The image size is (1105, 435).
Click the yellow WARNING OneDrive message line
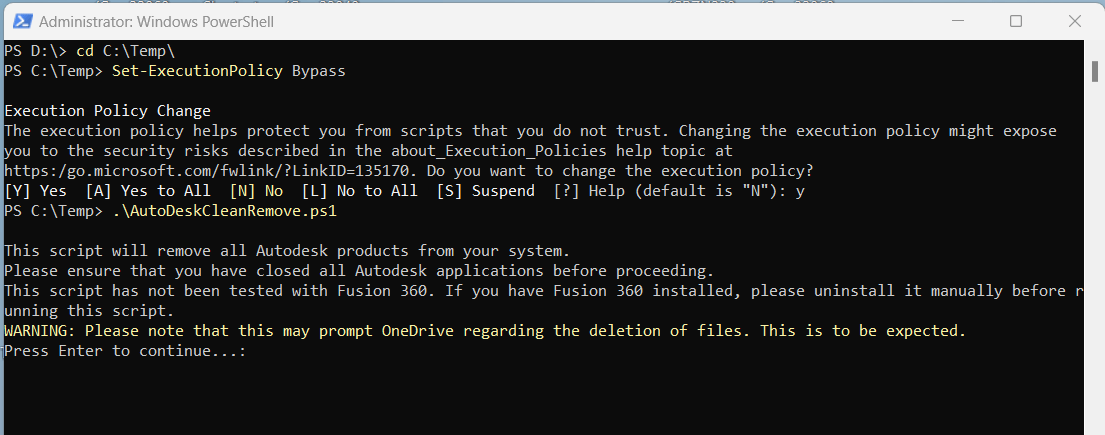coord(485,331)
